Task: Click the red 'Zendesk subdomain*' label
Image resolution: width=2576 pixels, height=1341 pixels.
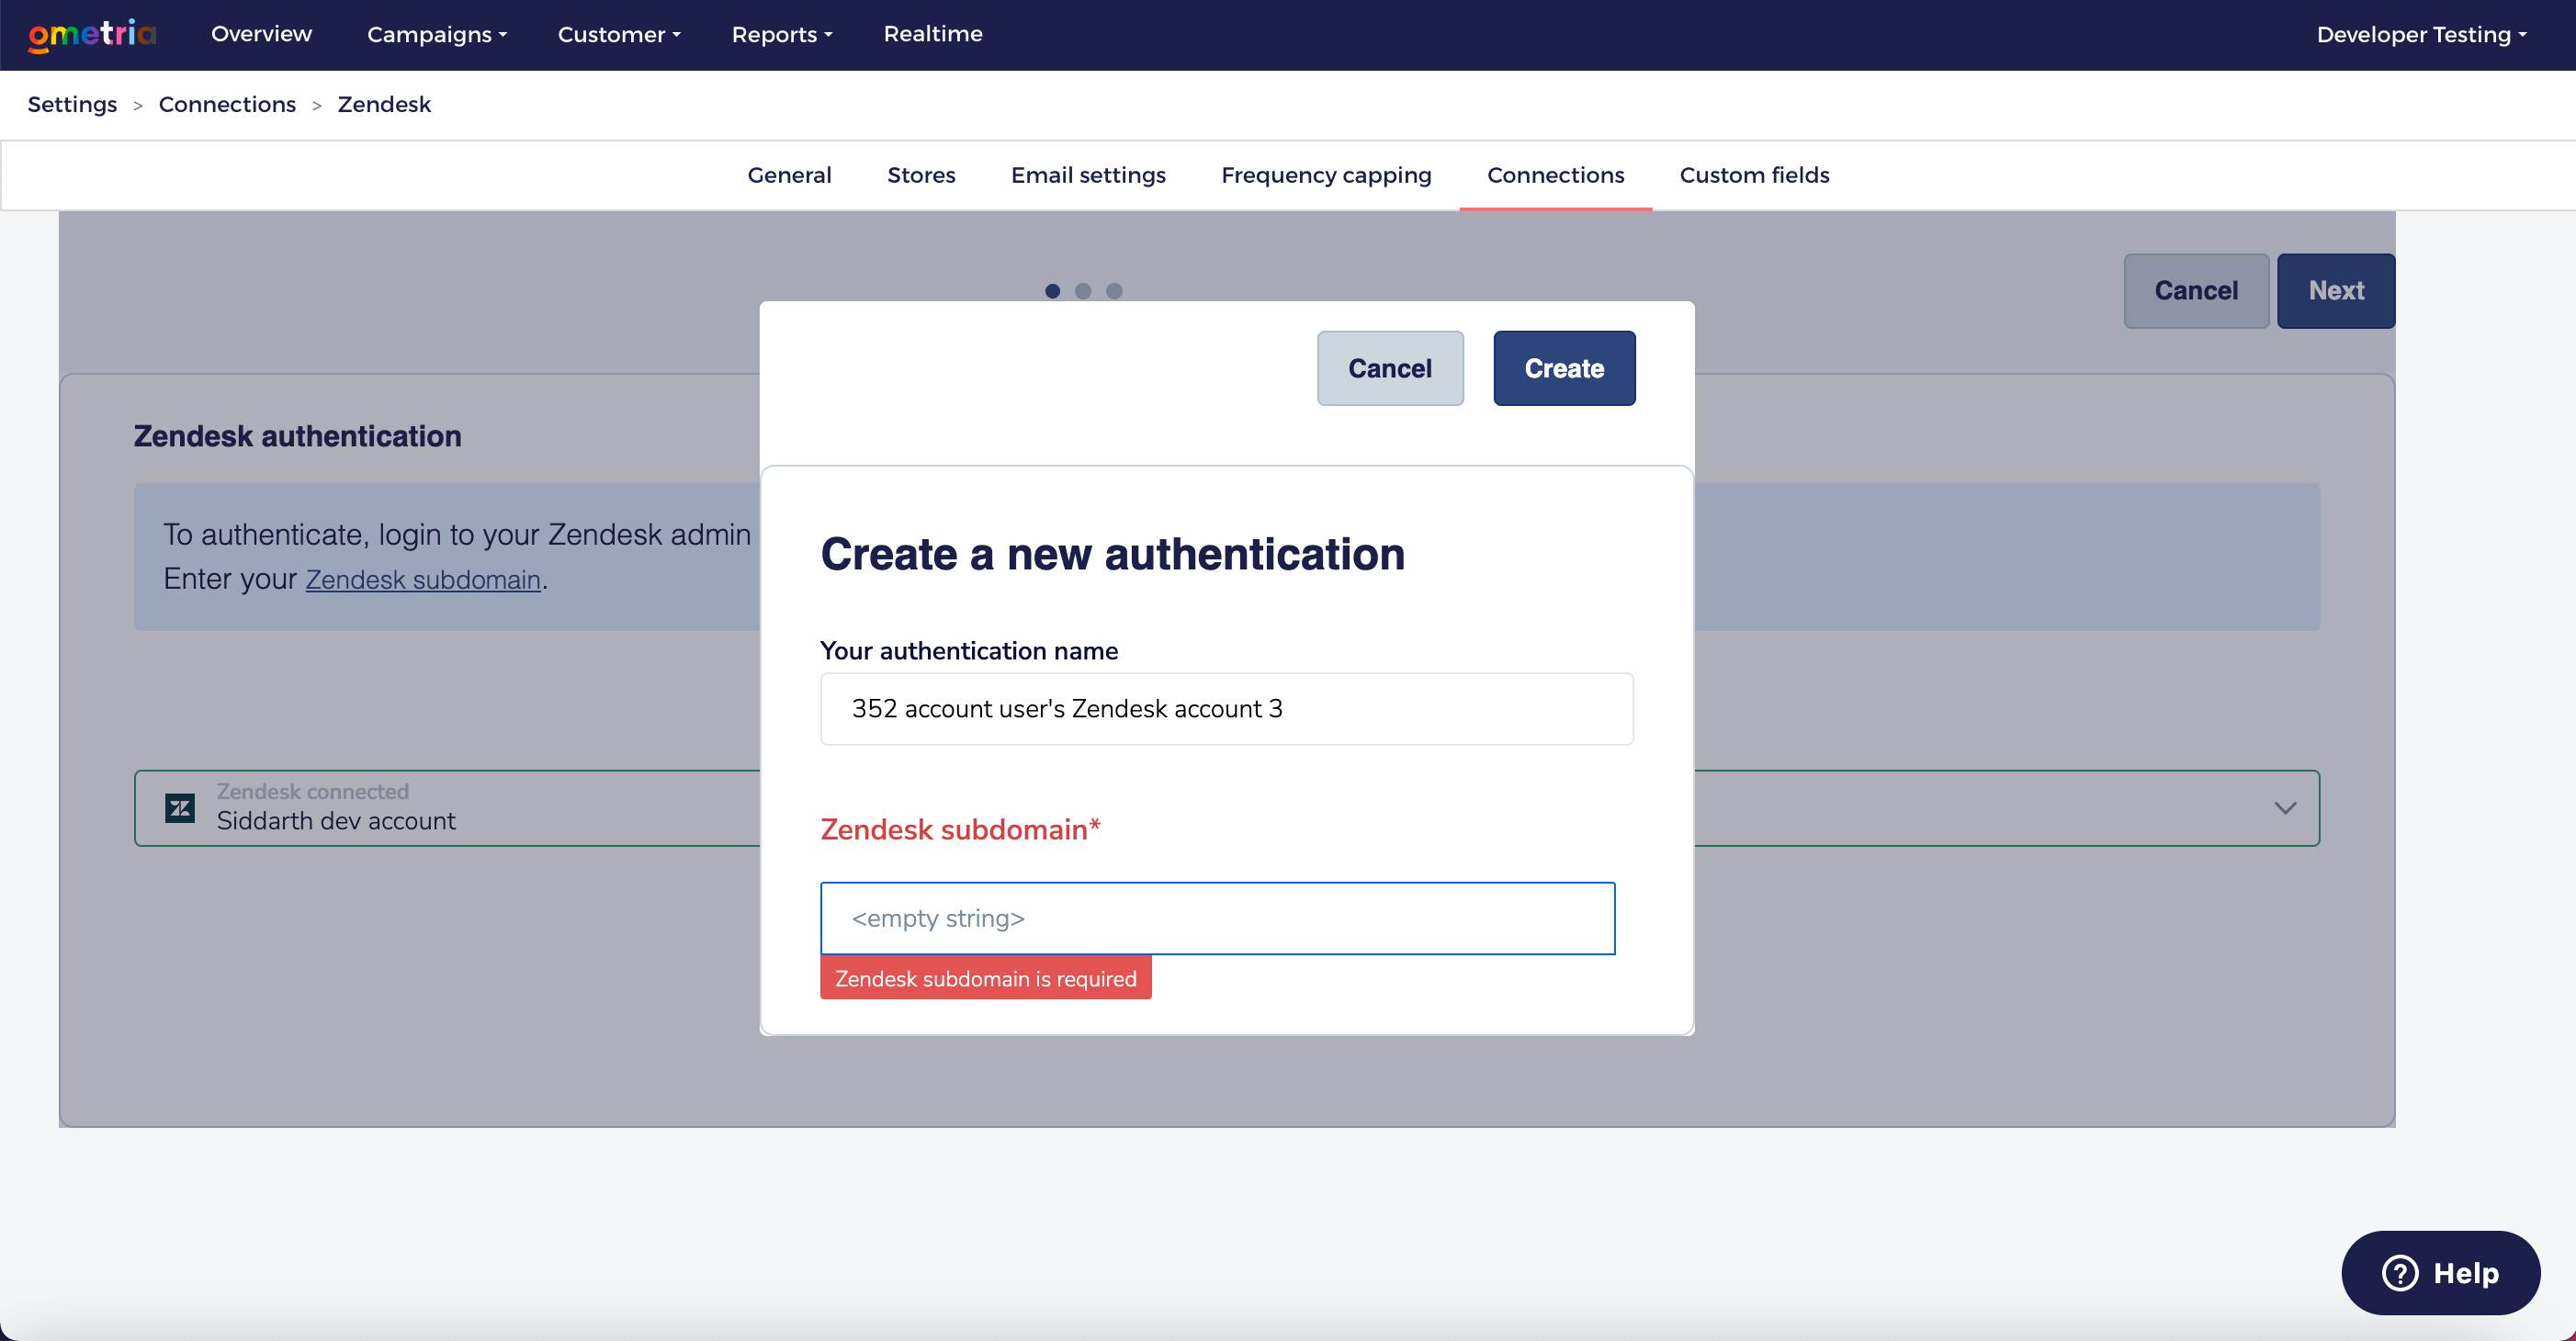Action: click(x=960, y=829)
